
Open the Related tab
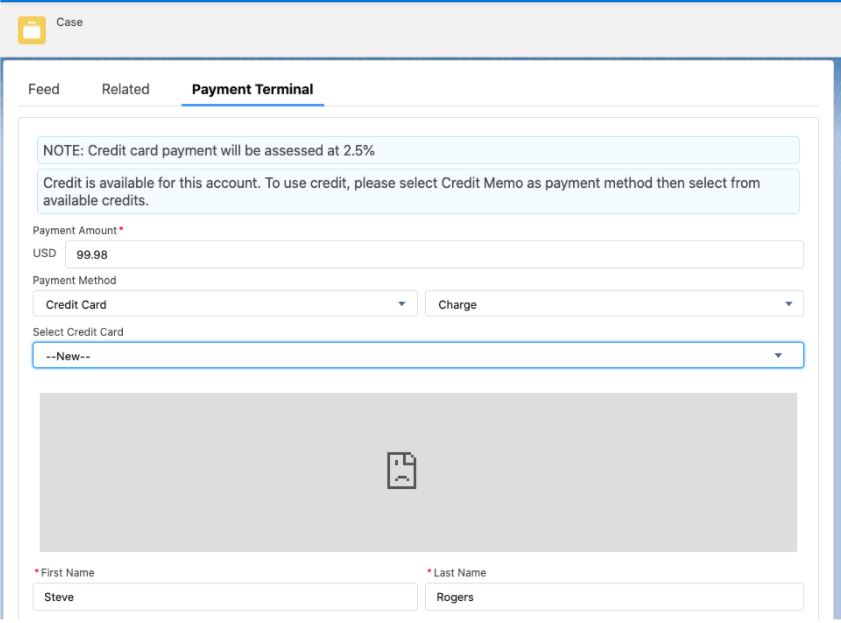click(x=125, y=89)
